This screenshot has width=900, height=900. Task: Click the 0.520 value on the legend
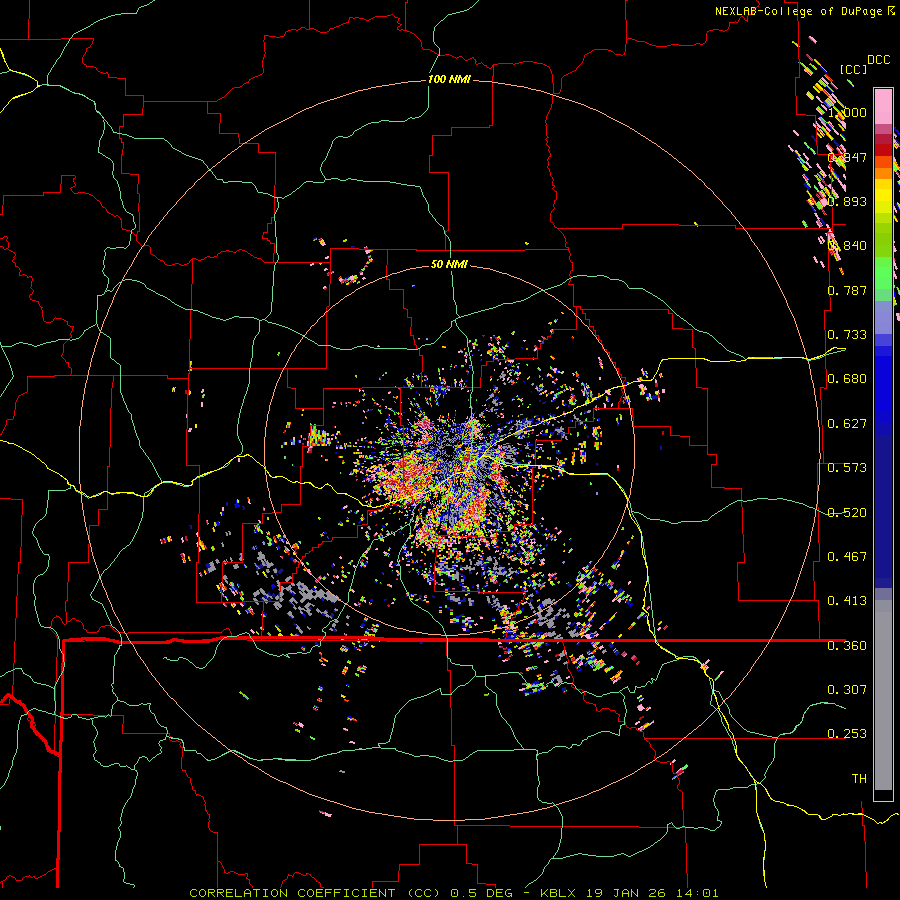click(x=847, y=513)
